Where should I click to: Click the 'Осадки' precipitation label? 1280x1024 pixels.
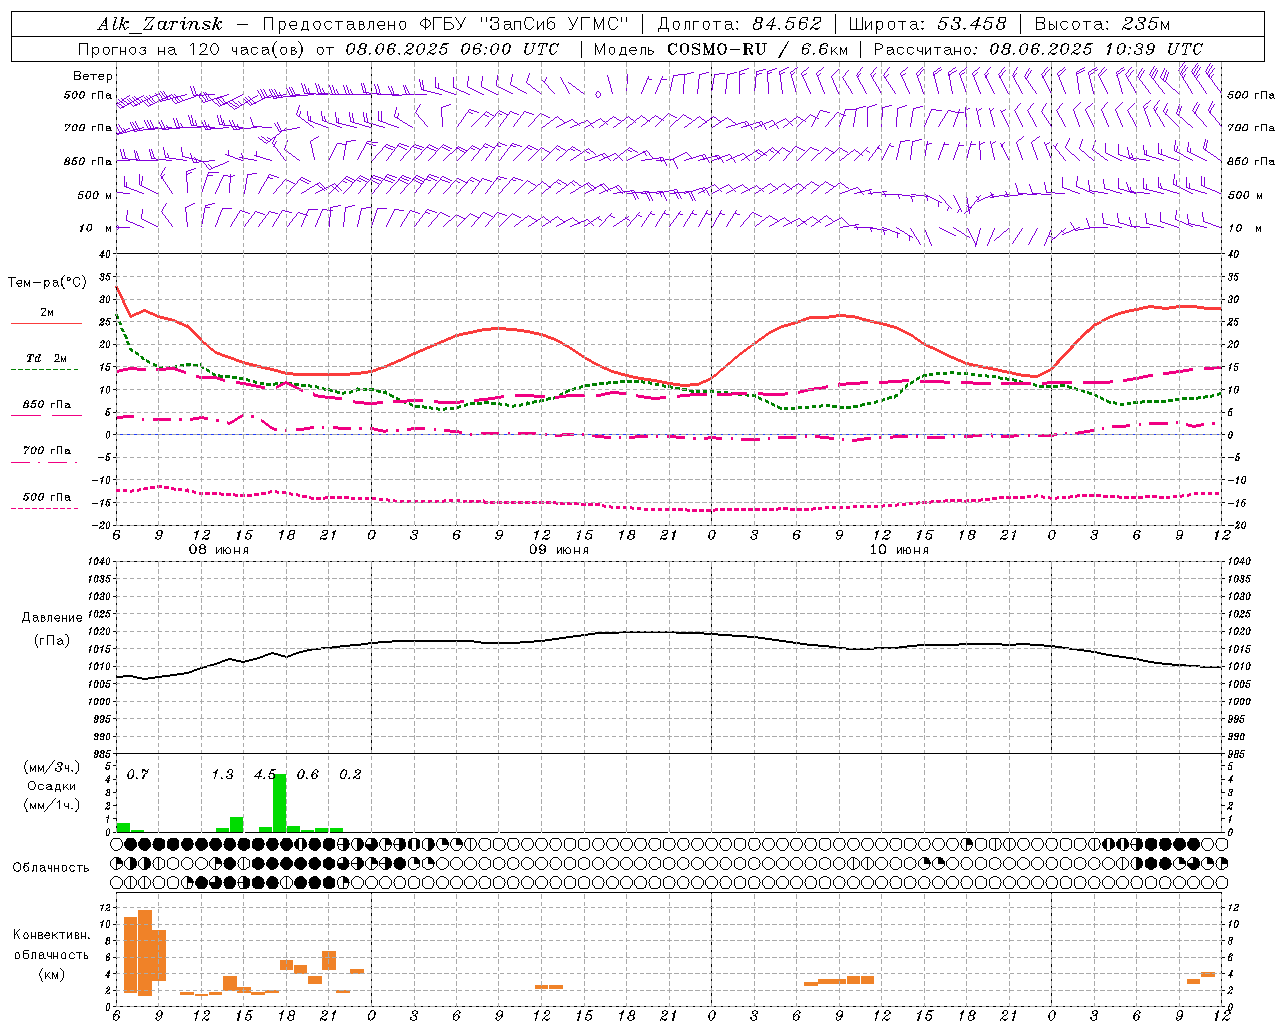click(x=52, y=786)
